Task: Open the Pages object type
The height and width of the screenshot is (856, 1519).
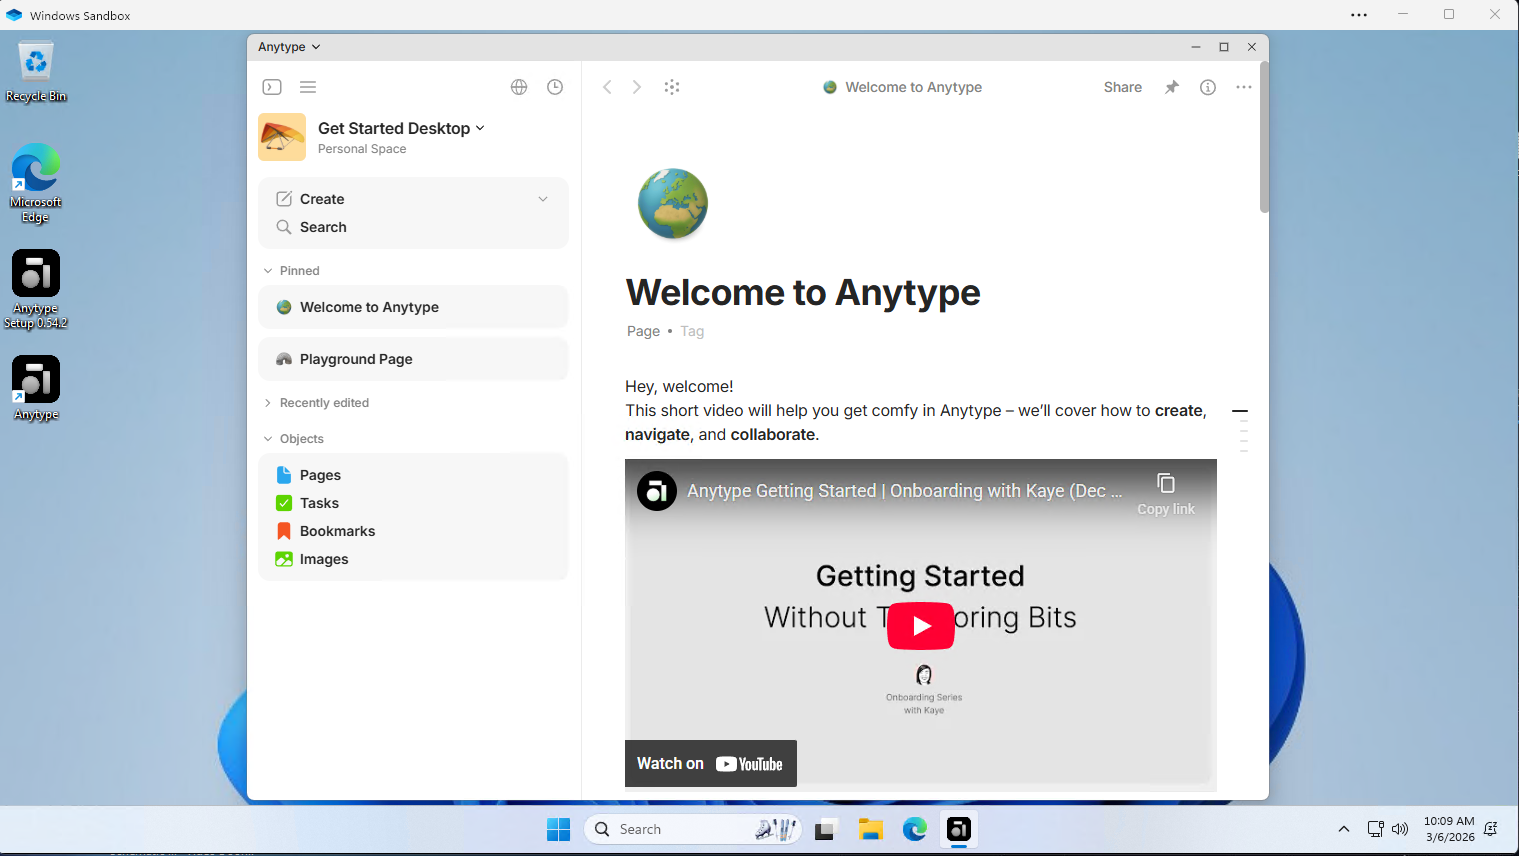Action: (x=413, y=475)
